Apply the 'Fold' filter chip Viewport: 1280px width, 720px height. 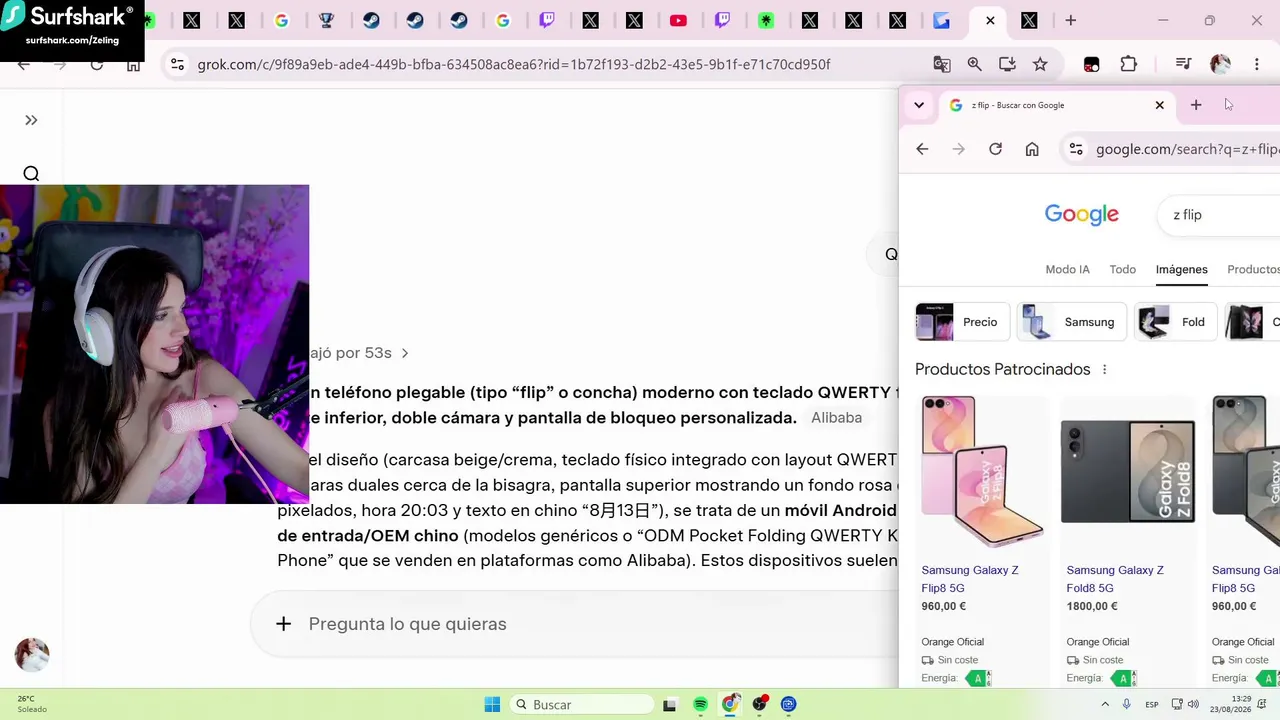click(x=1175, y=322)
